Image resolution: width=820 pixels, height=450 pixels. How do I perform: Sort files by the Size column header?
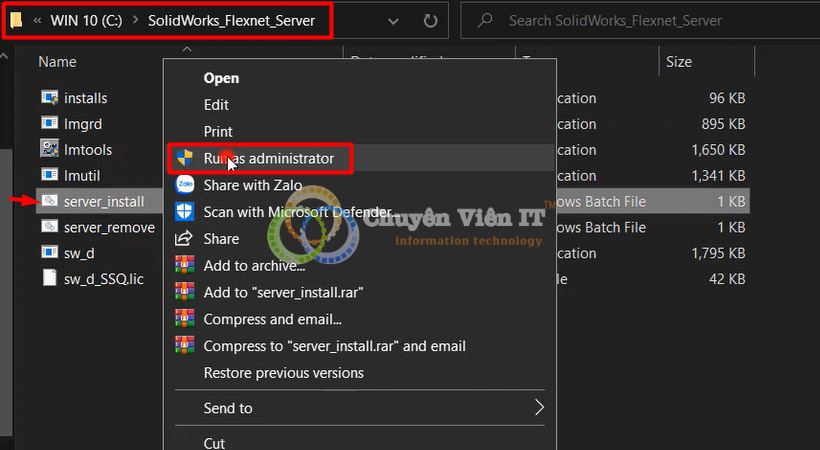pos(678,62)
